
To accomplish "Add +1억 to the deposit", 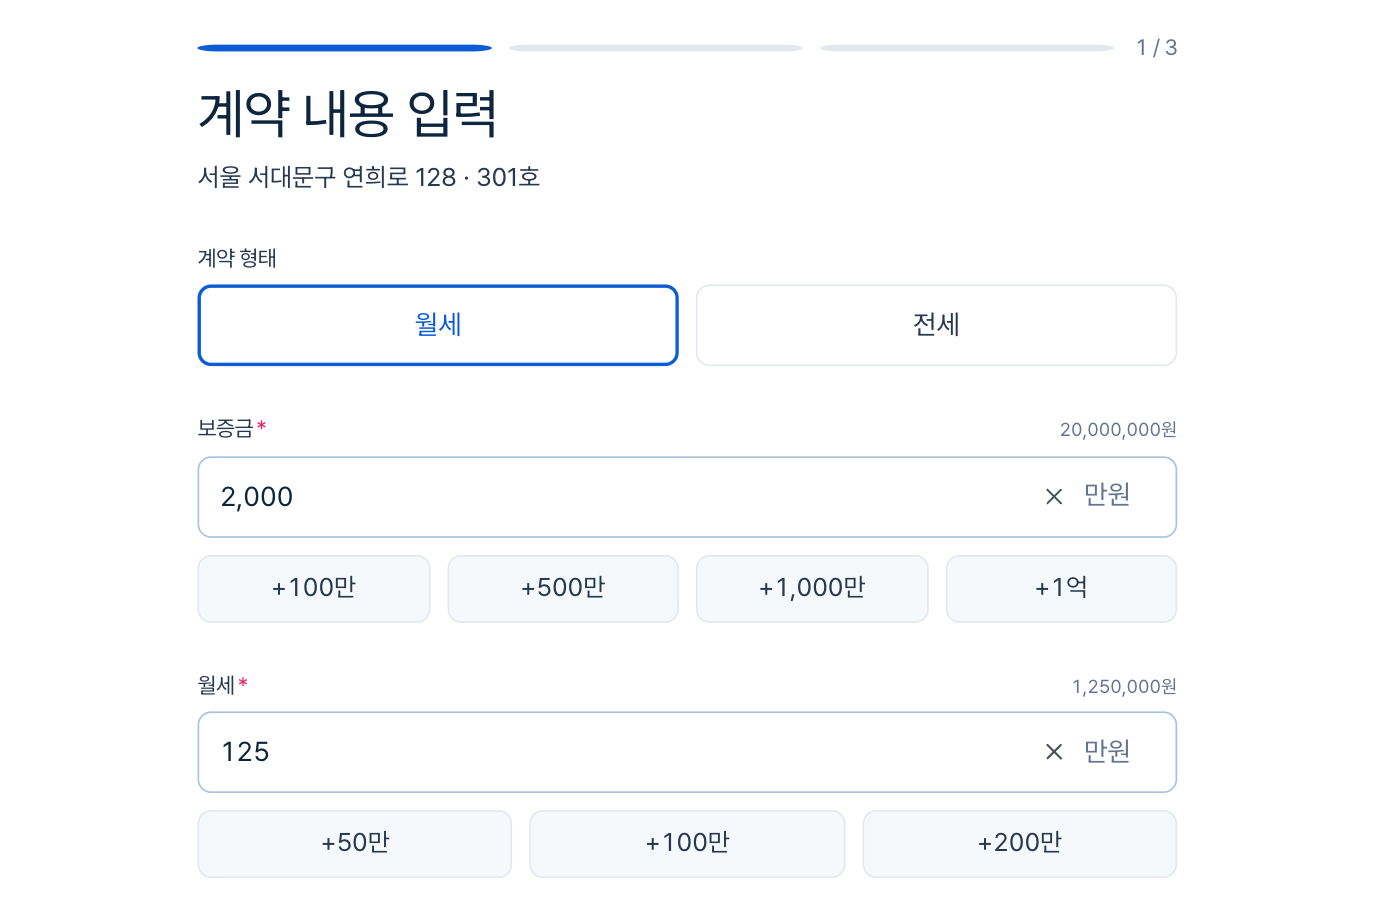I will click(x=1061, y=588).
